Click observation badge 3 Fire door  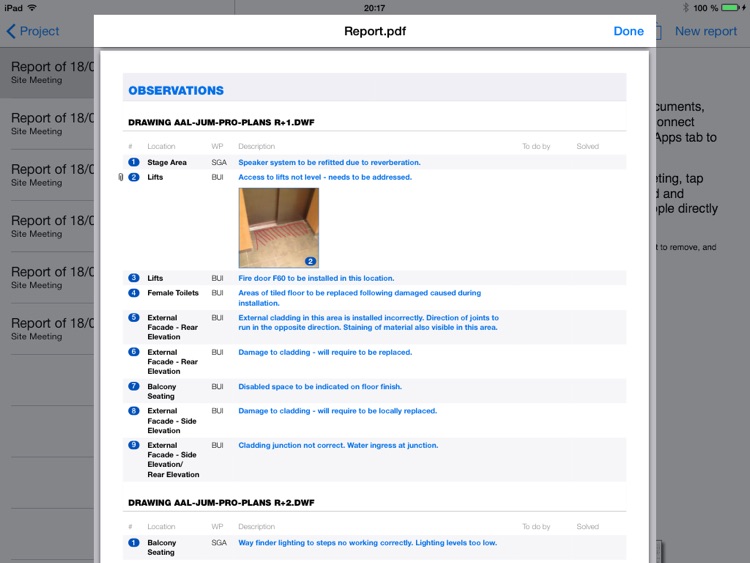[x=134, y=278]
